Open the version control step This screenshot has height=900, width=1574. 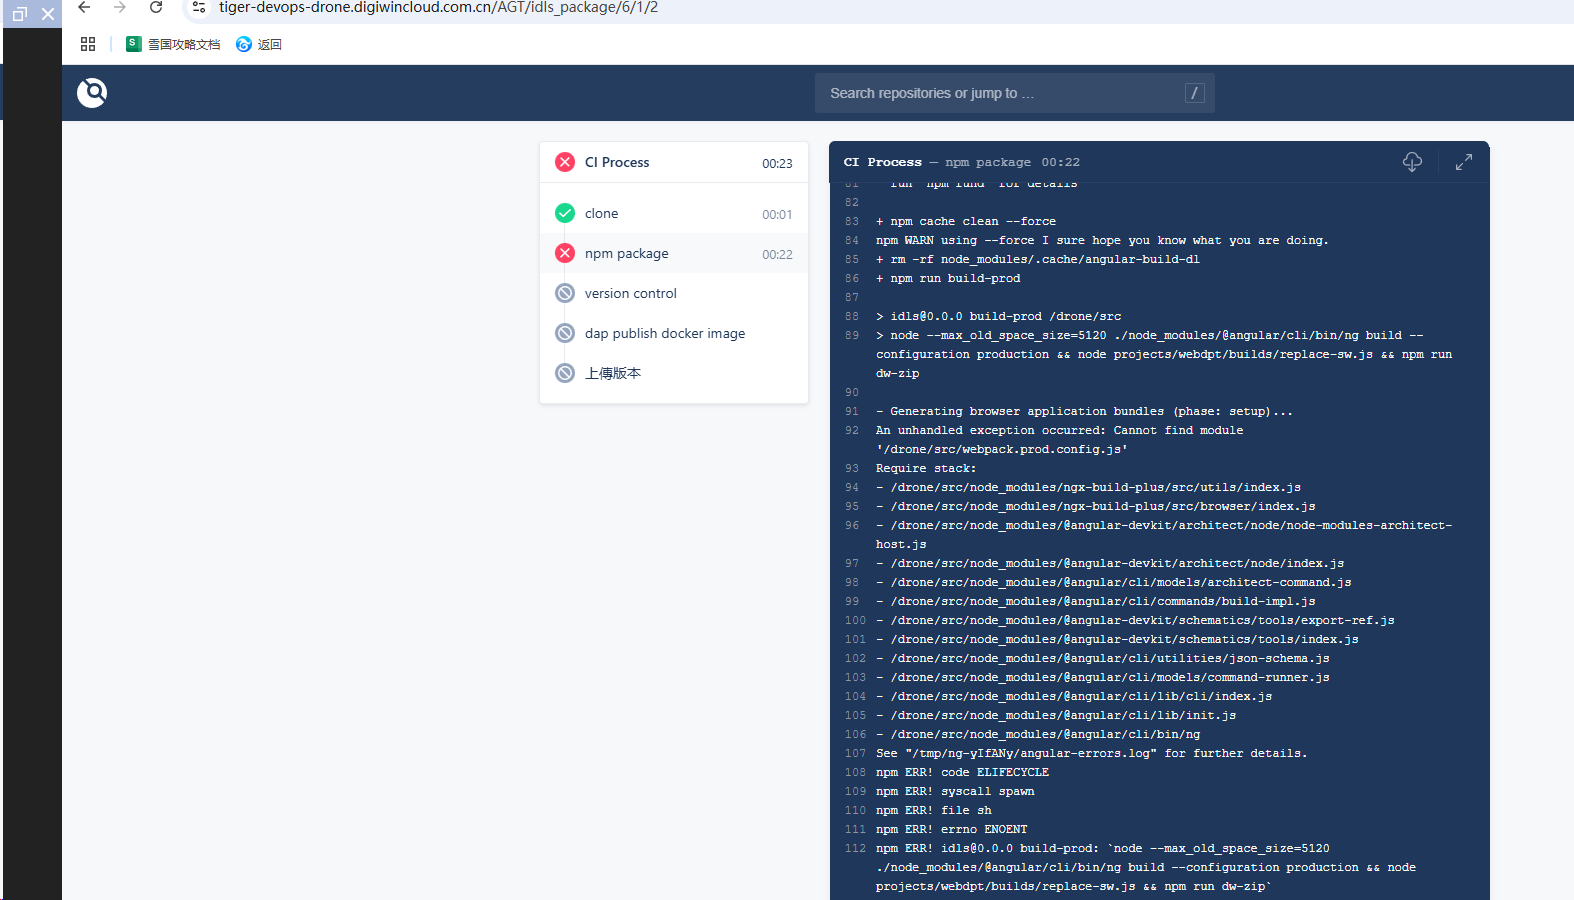(674, 293)
